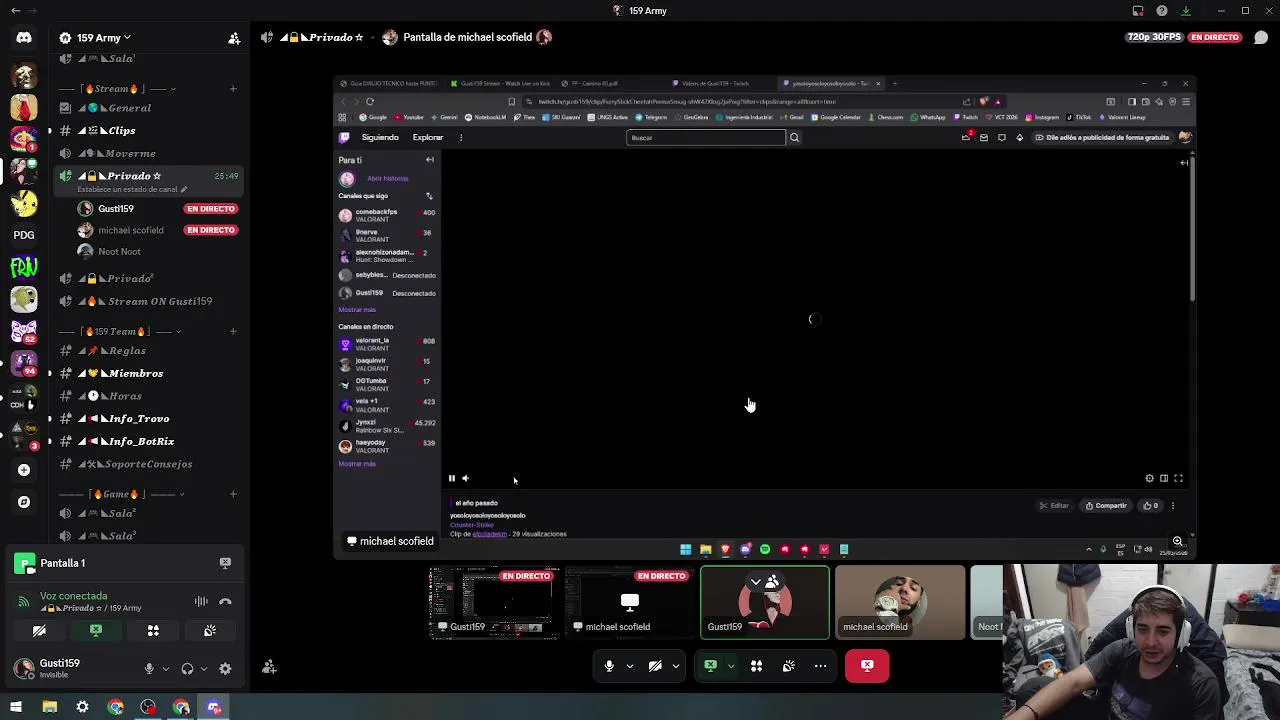Viewport: 1280px width, 720px height.
Task: Disconnect from voice with hang-up icon
Action: click(225, 601)
